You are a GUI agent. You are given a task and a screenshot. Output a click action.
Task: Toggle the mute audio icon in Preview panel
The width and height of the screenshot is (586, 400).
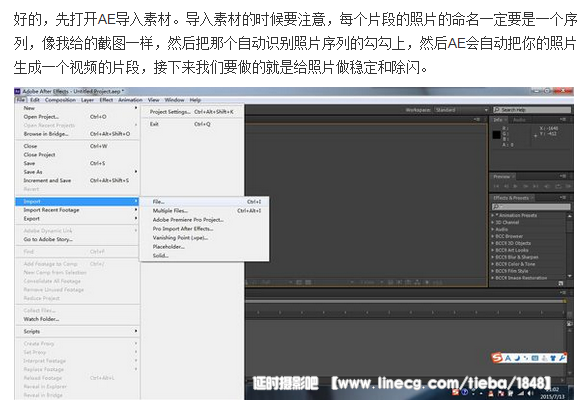[x=547, y=186]
